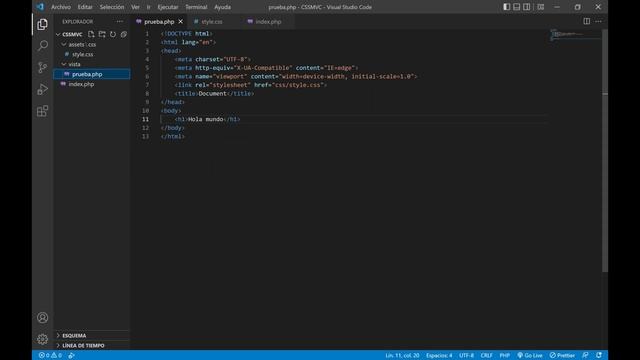
Task: Toggle secondary side bar layout icon
Action: click(x=527, y=7)
